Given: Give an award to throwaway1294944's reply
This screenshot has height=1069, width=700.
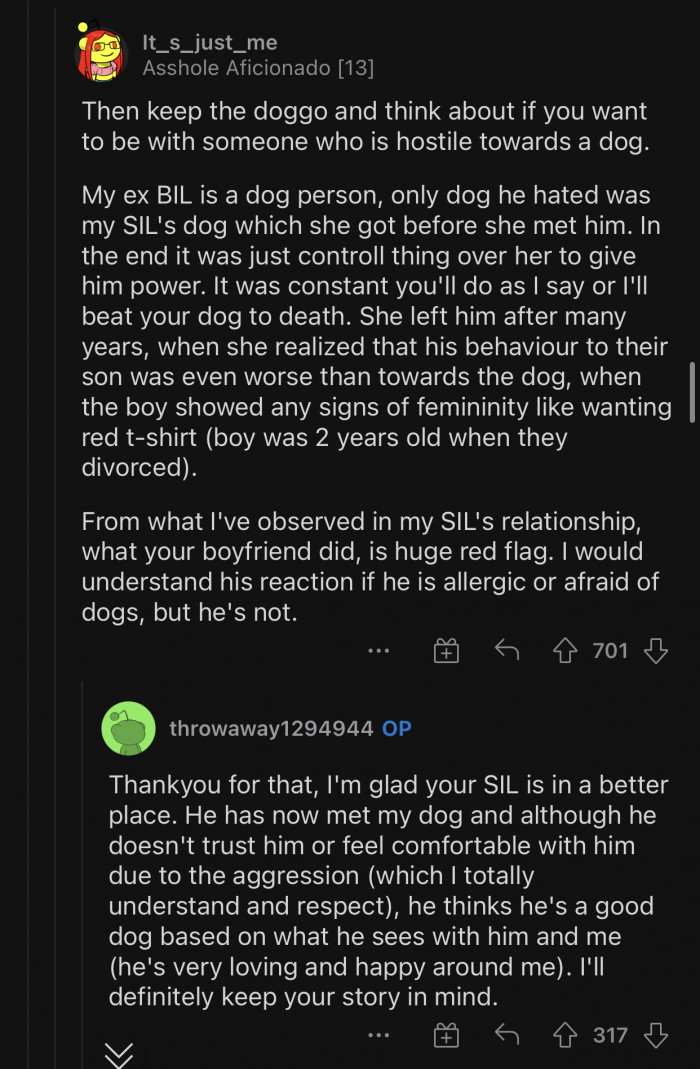Looking at the screenshot, I should click(x=446, y=1035).
